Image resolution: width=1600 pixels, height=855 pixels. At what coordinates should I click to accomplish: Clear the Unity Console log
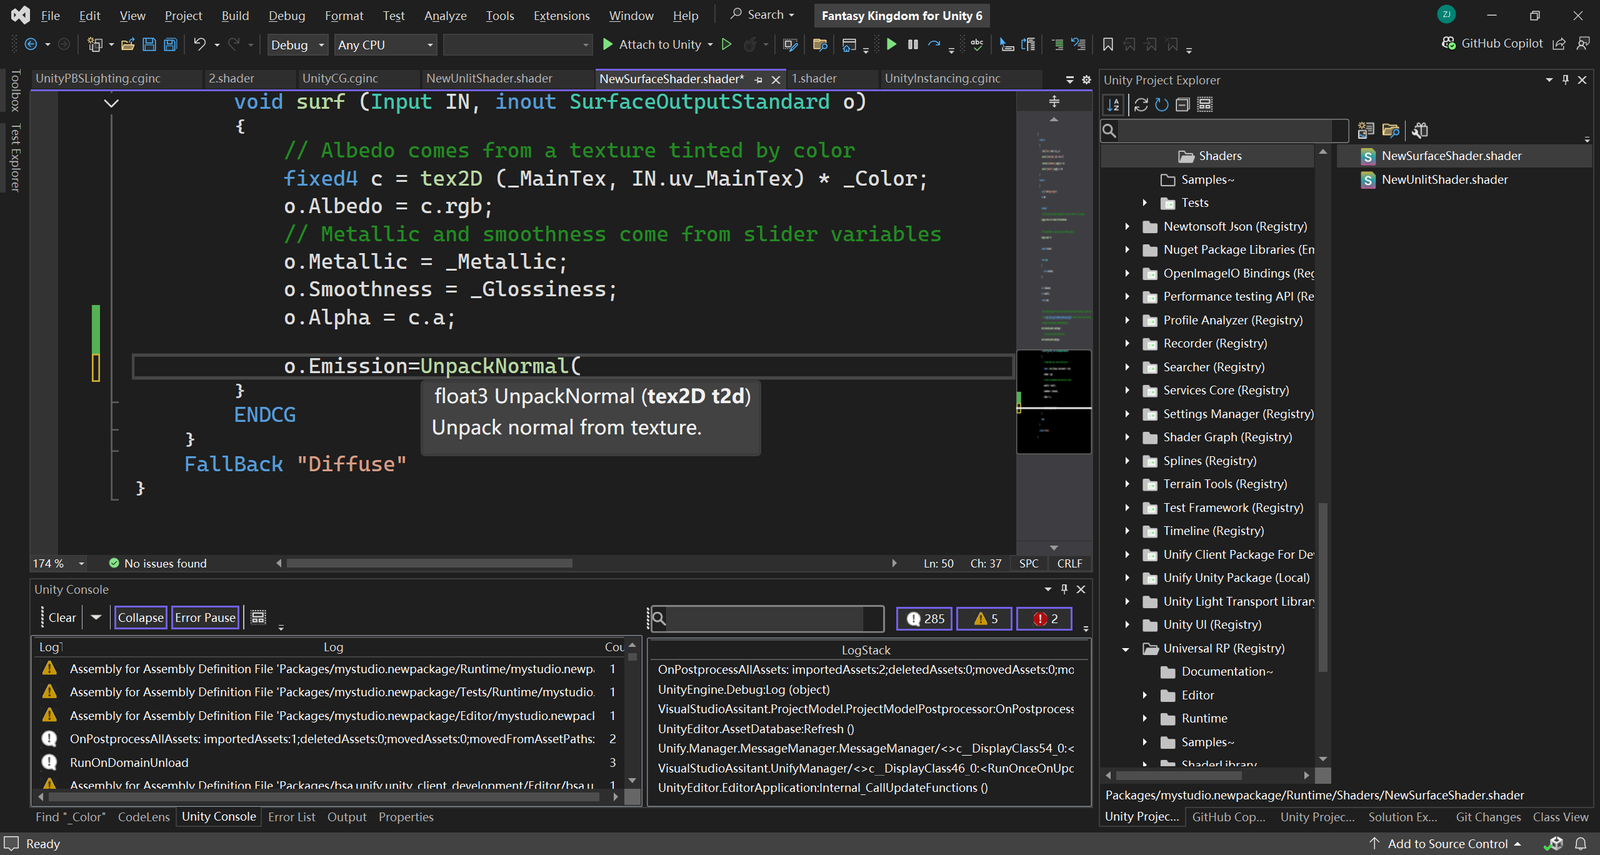click(x=62, y=618)
